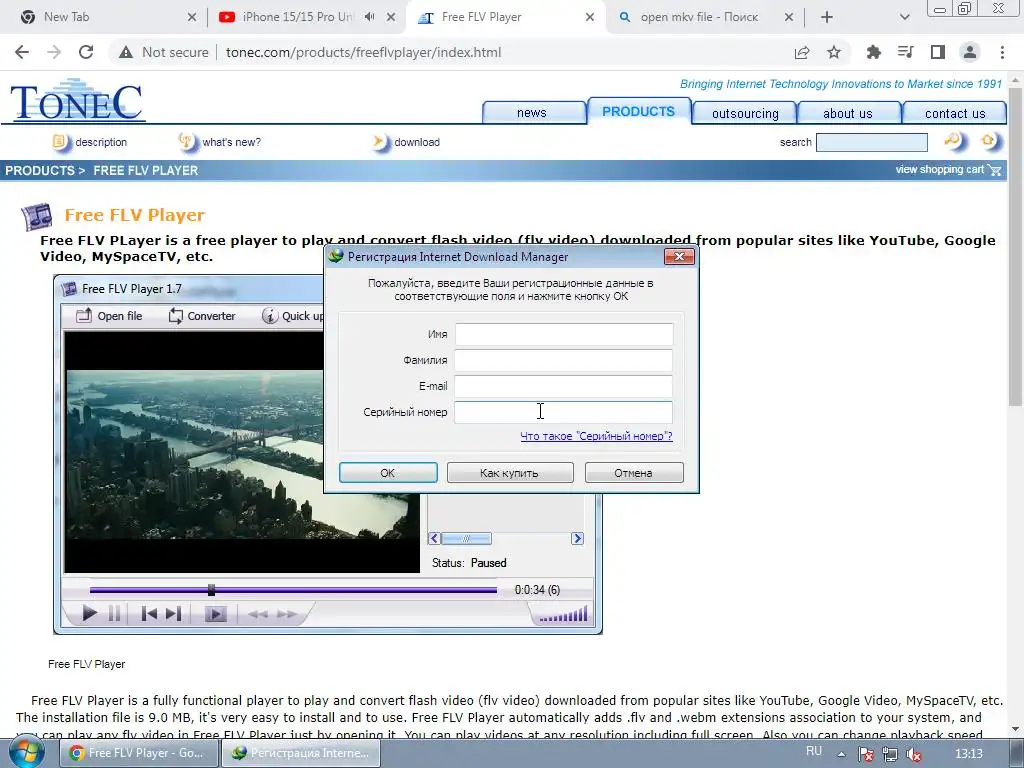Click view shopping cart link

(x=939, y=169)
